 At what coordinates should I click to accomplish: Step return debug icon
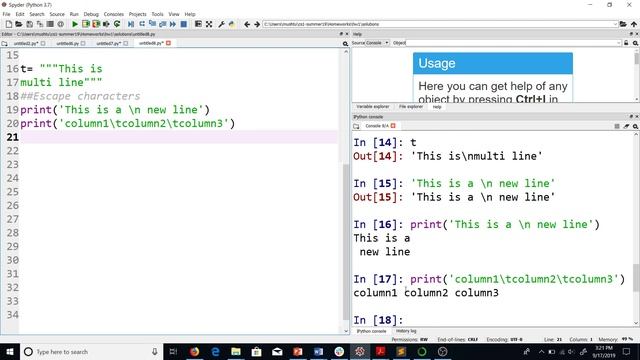(162, 24)
